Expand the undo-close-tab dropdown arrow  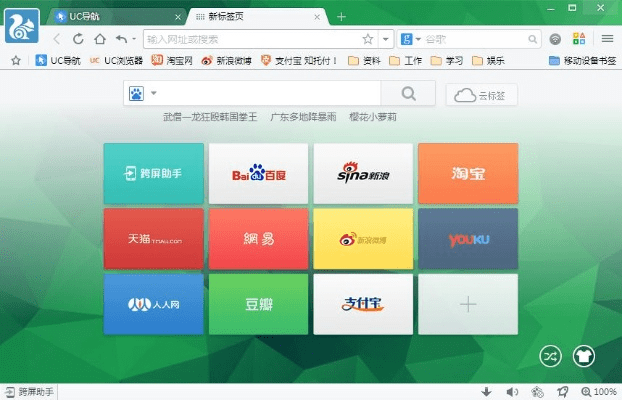[134, 39]
